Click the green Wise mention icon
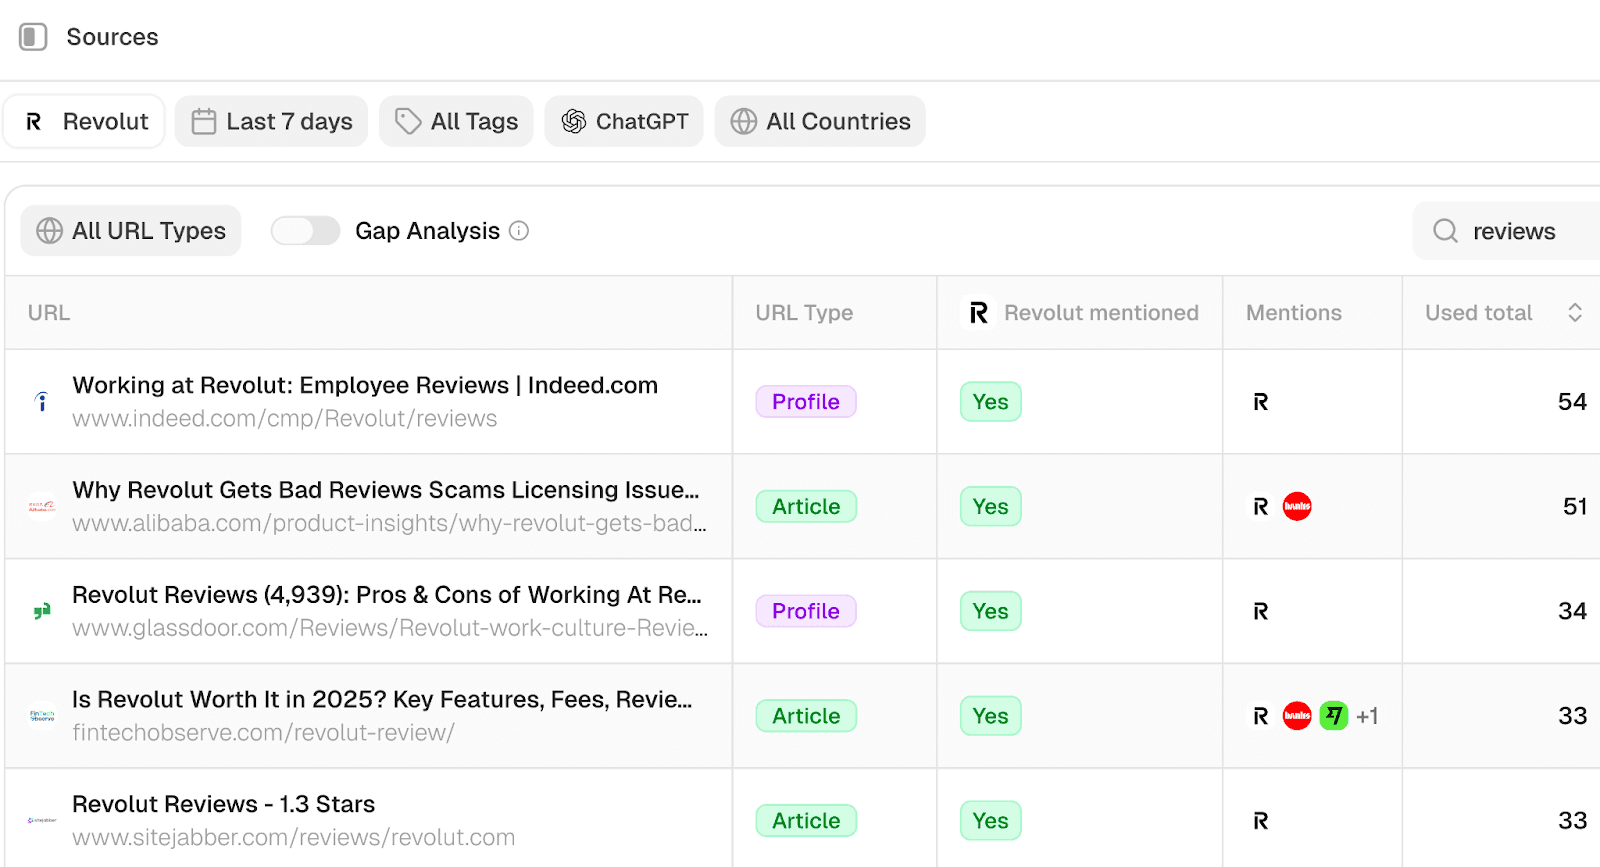Image resolution: width=1600 pixels, height=867 pixels. click(x=1334, y=716)
